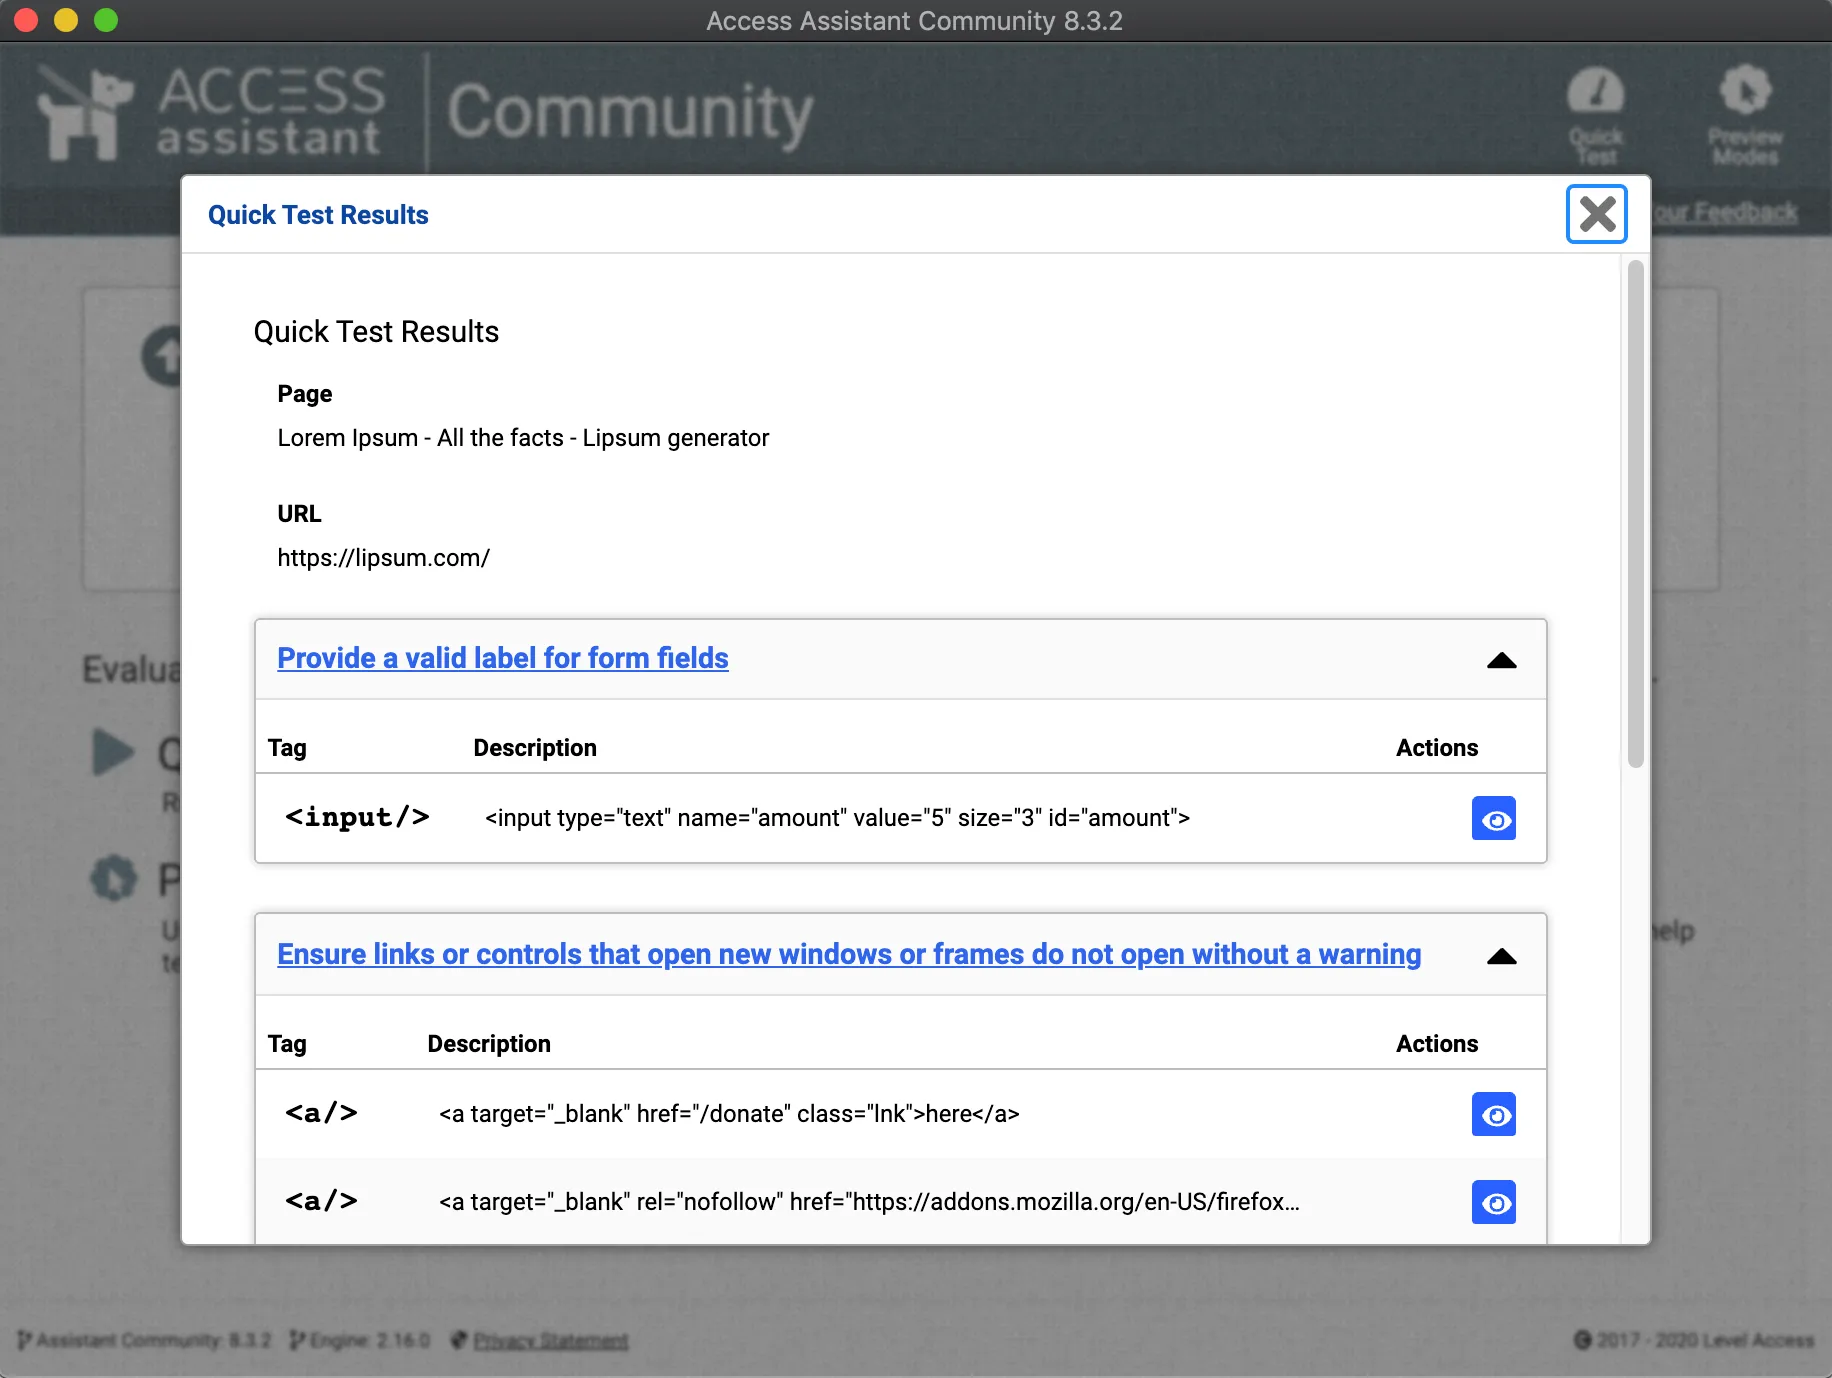Click the macOS yellow minimize window button
Viewport: 1832px width, 1378px height.
pos(66,20)
